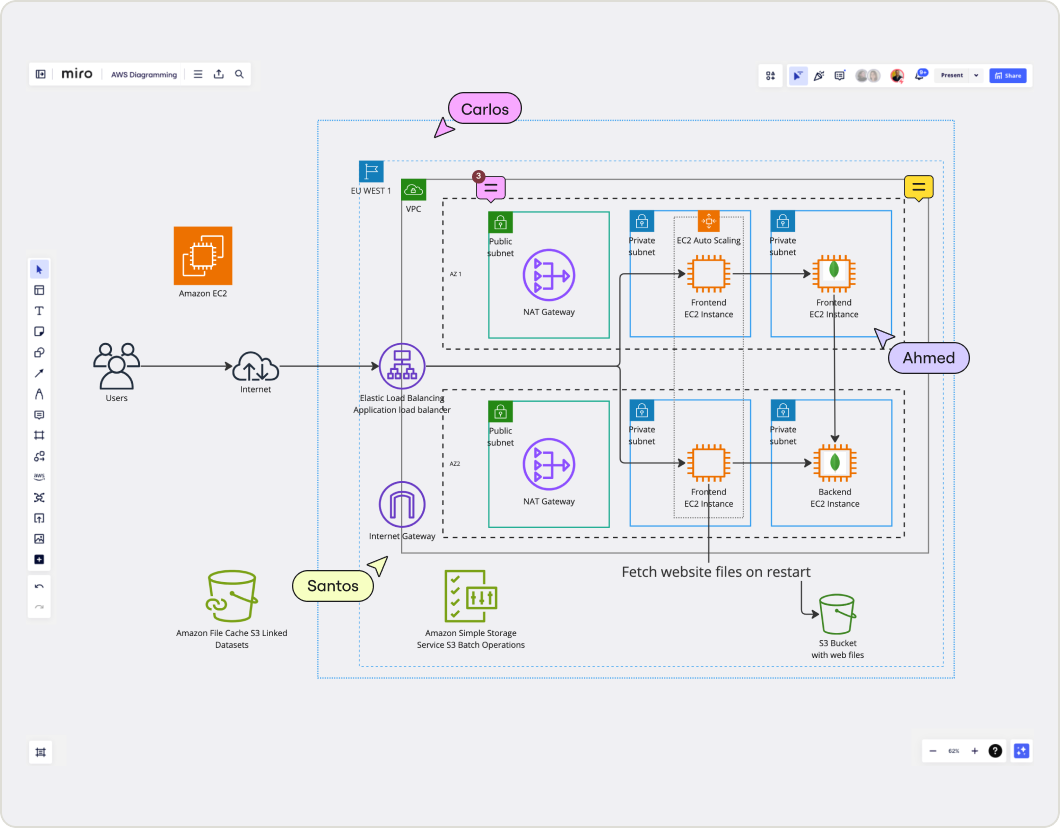Click Santos's cursor name label
The height and width of the screenshot is (828, 1060).
coord(333,585)
